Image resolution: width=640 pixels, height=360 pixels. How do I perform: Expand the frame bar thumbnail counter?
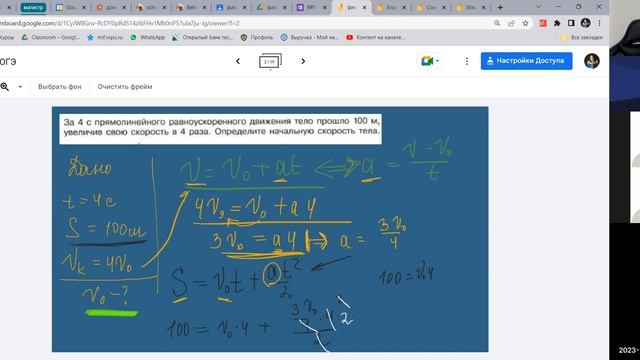(x=270, y=62)
